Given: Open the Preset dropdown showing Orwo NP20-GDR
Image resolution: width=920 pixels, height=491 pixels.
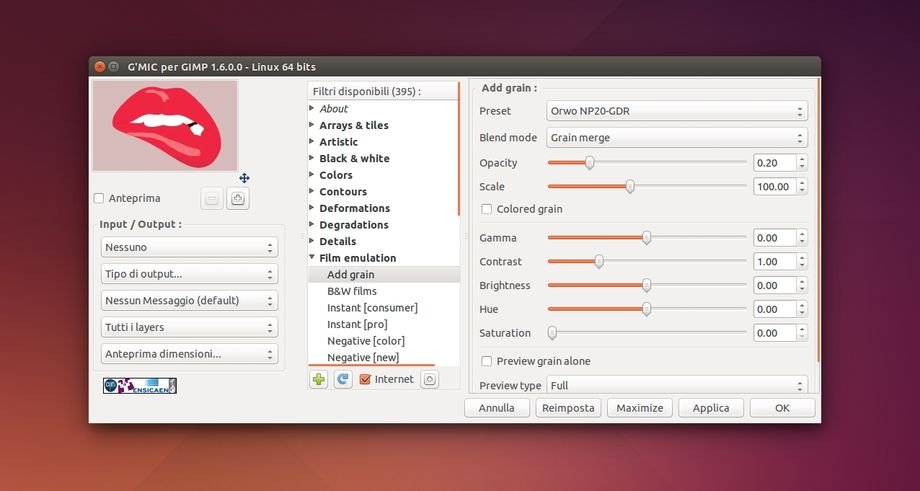Looking at the screenshot, I should click(x=676, y=111).
